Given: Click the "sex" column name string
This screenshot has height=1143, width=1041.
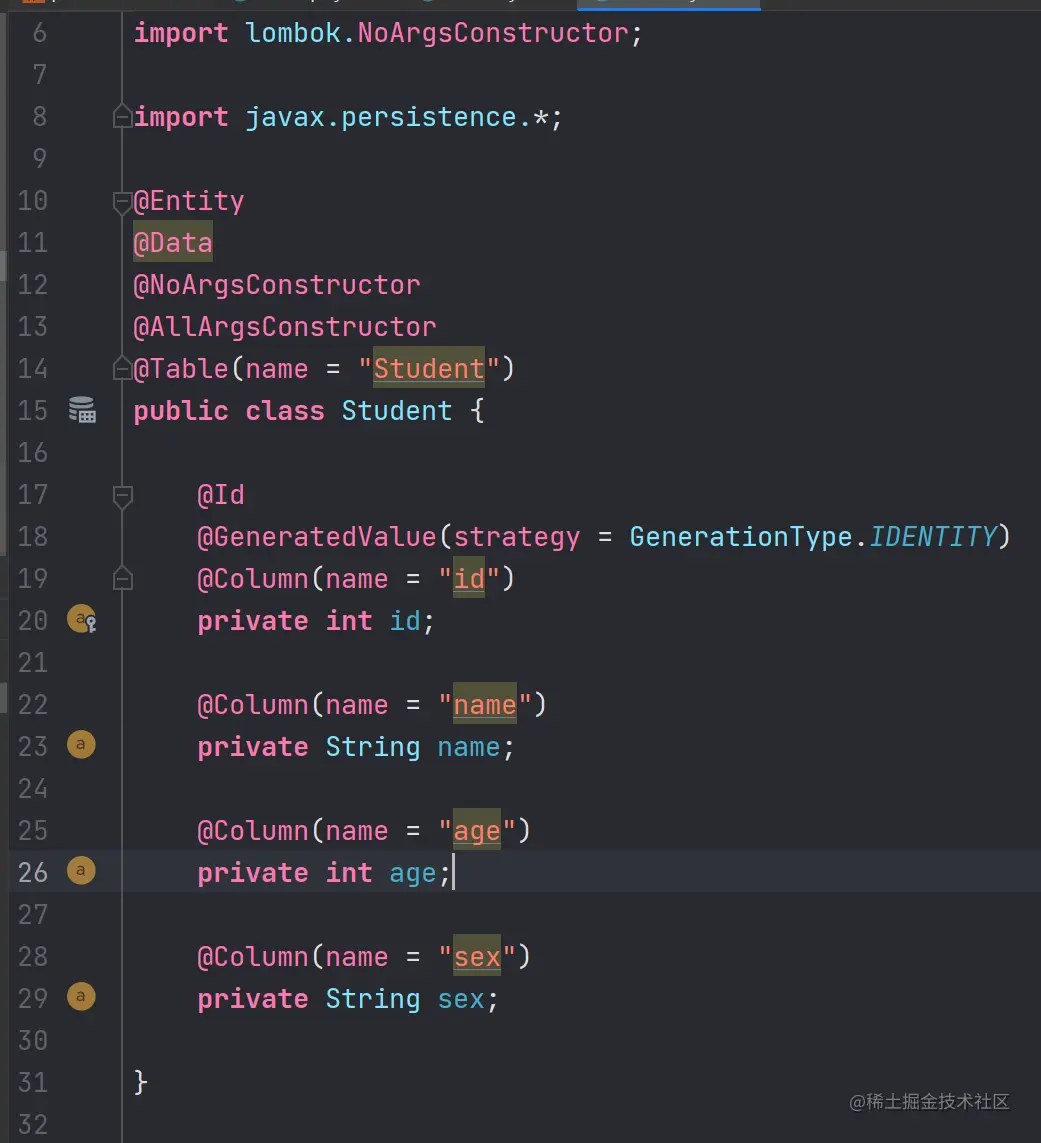Looking at the screenshot, I should (477, 957).
